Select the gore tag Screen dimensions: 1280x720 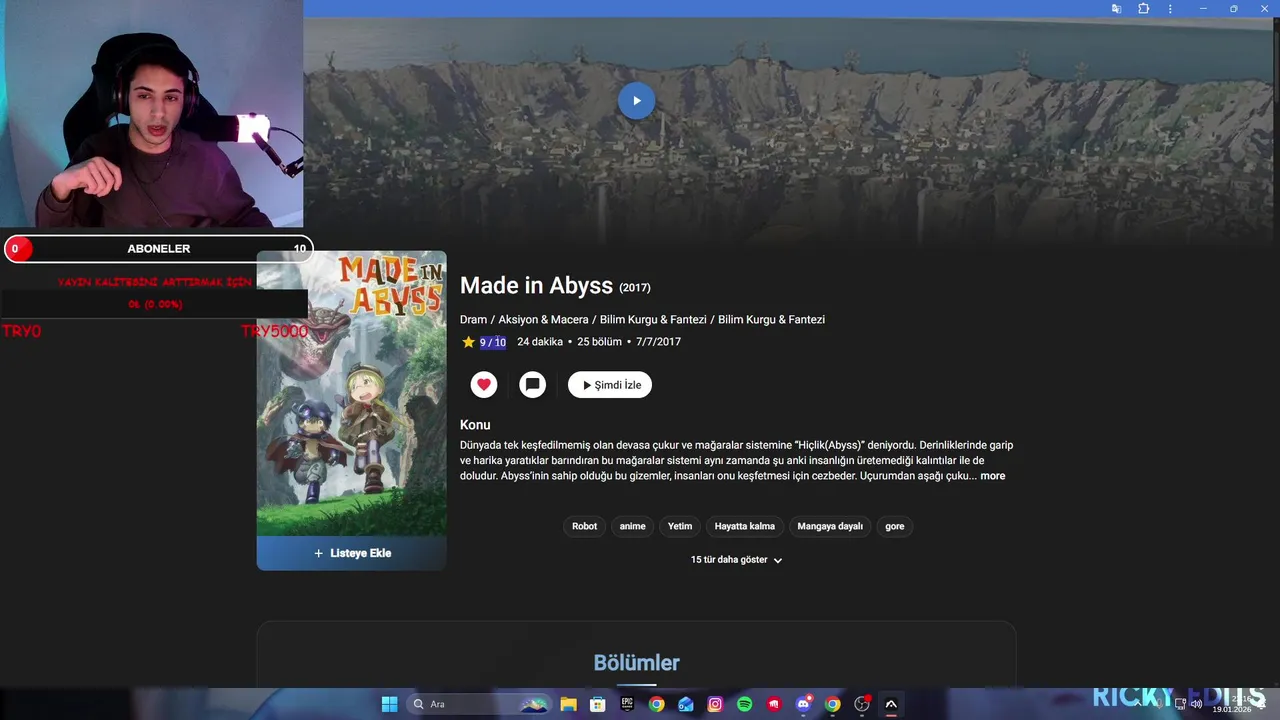895,526
